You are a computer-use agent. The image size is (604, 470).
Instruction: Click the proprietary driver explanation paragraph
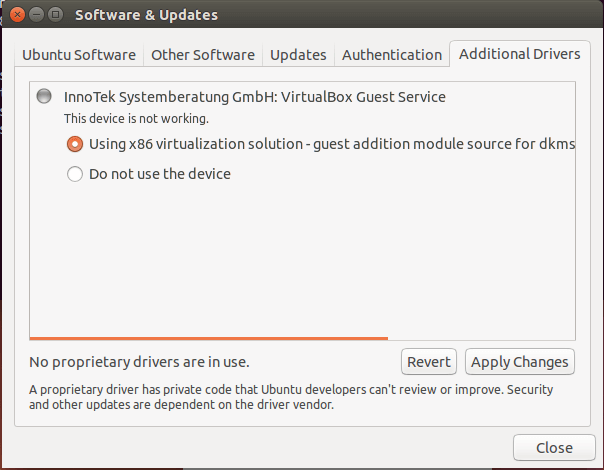point(291,397)
